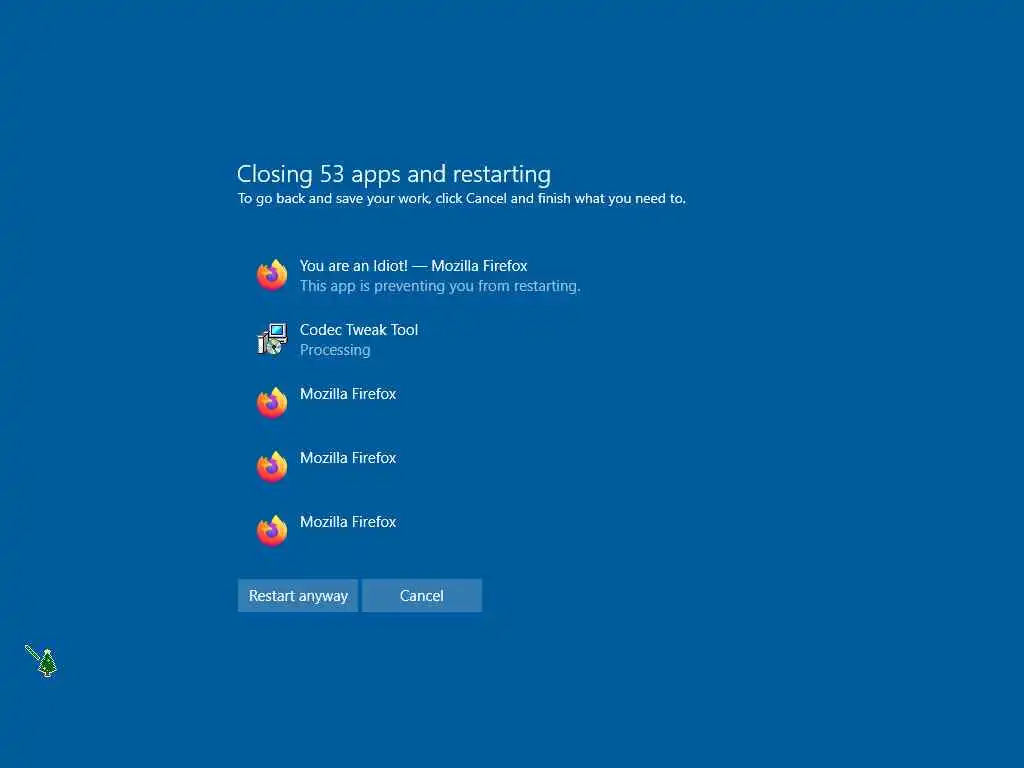1024x768 pixels.
Task: Click the Codec Tweak Tool icon
Action: 272,339
